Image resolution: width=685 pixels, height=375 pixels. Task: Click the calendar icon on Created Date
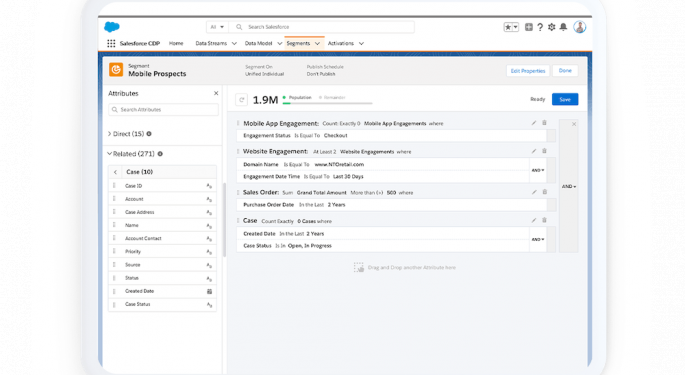click(x=209, y=291)
